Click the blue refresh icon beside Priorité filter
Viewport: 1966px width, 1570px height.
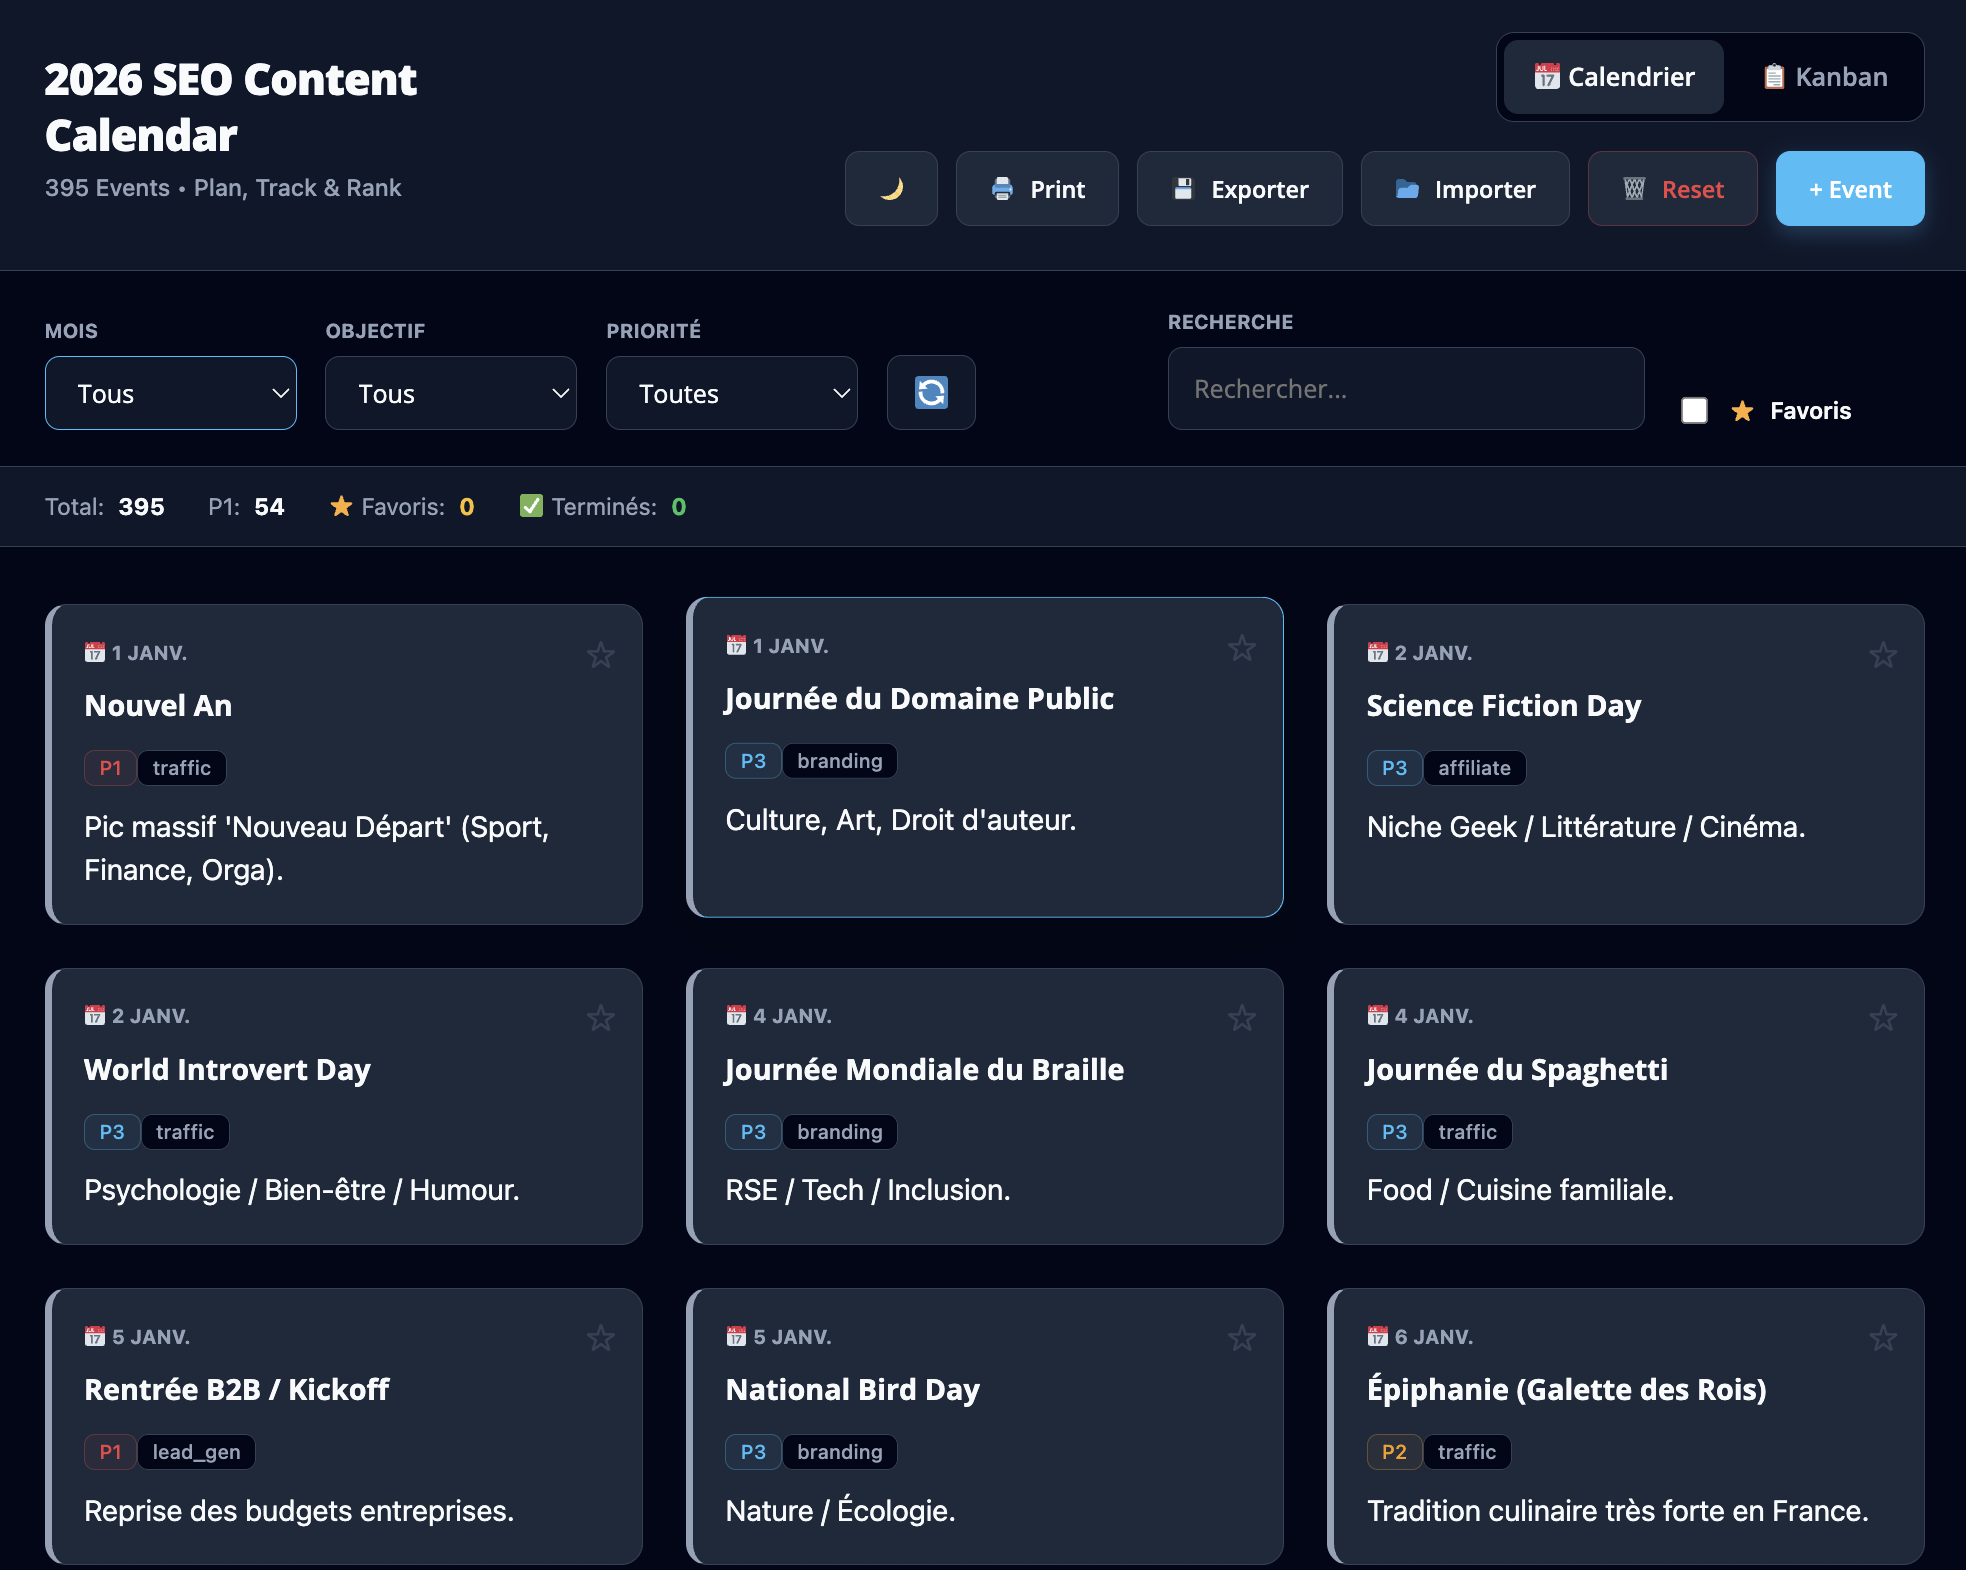tap(930, 392)
